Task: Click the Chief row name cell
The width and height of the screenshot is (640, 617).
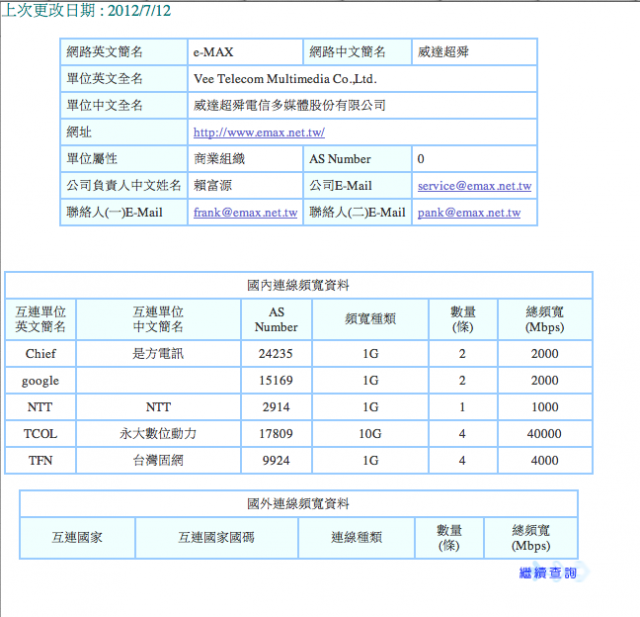Action: [40, 353]
